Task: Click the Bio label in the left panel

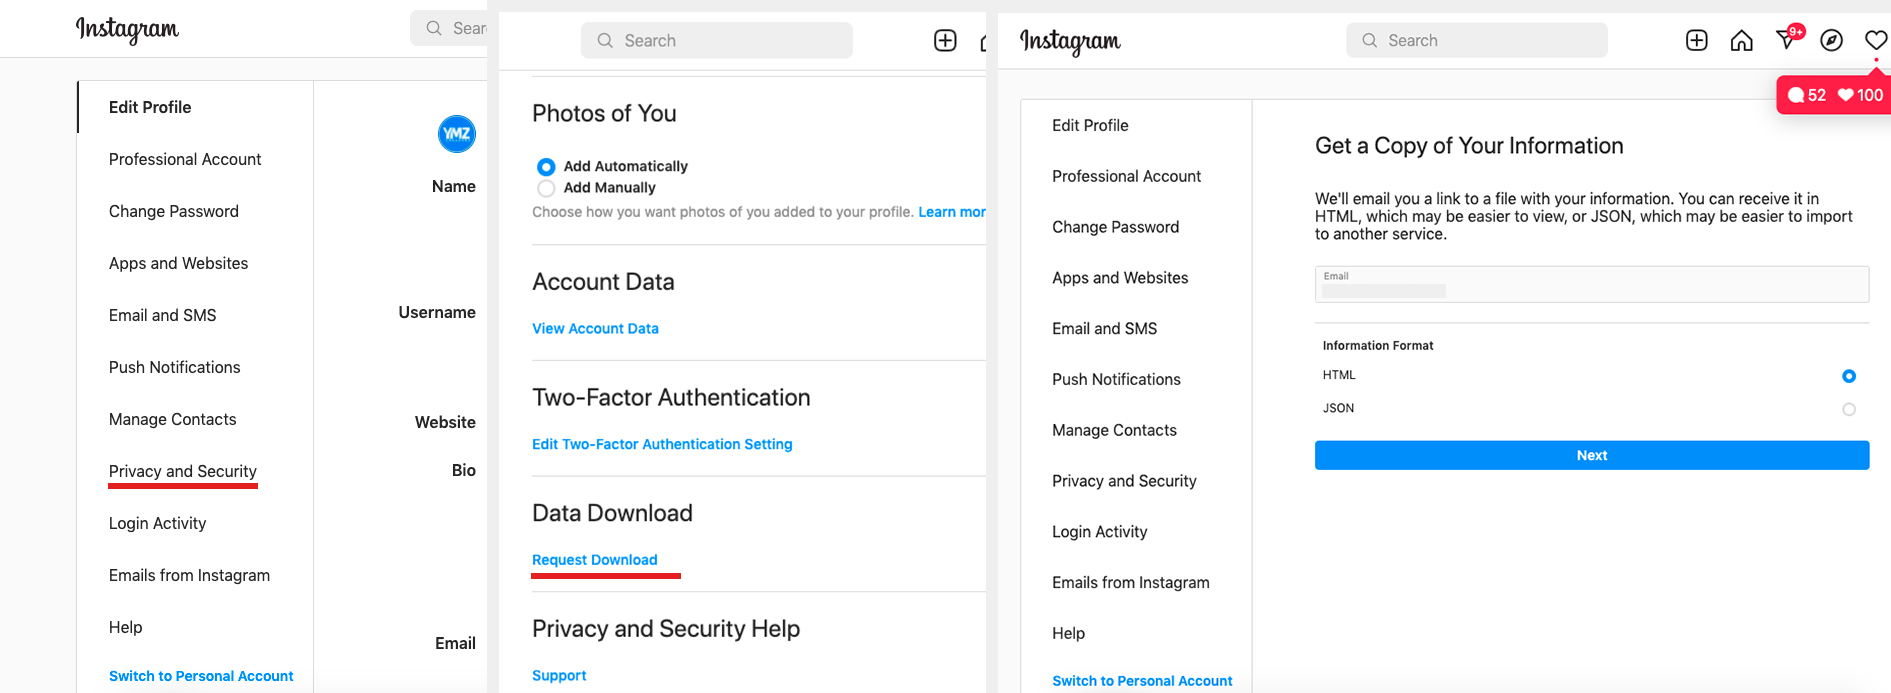Action: [x=463, y=470]
